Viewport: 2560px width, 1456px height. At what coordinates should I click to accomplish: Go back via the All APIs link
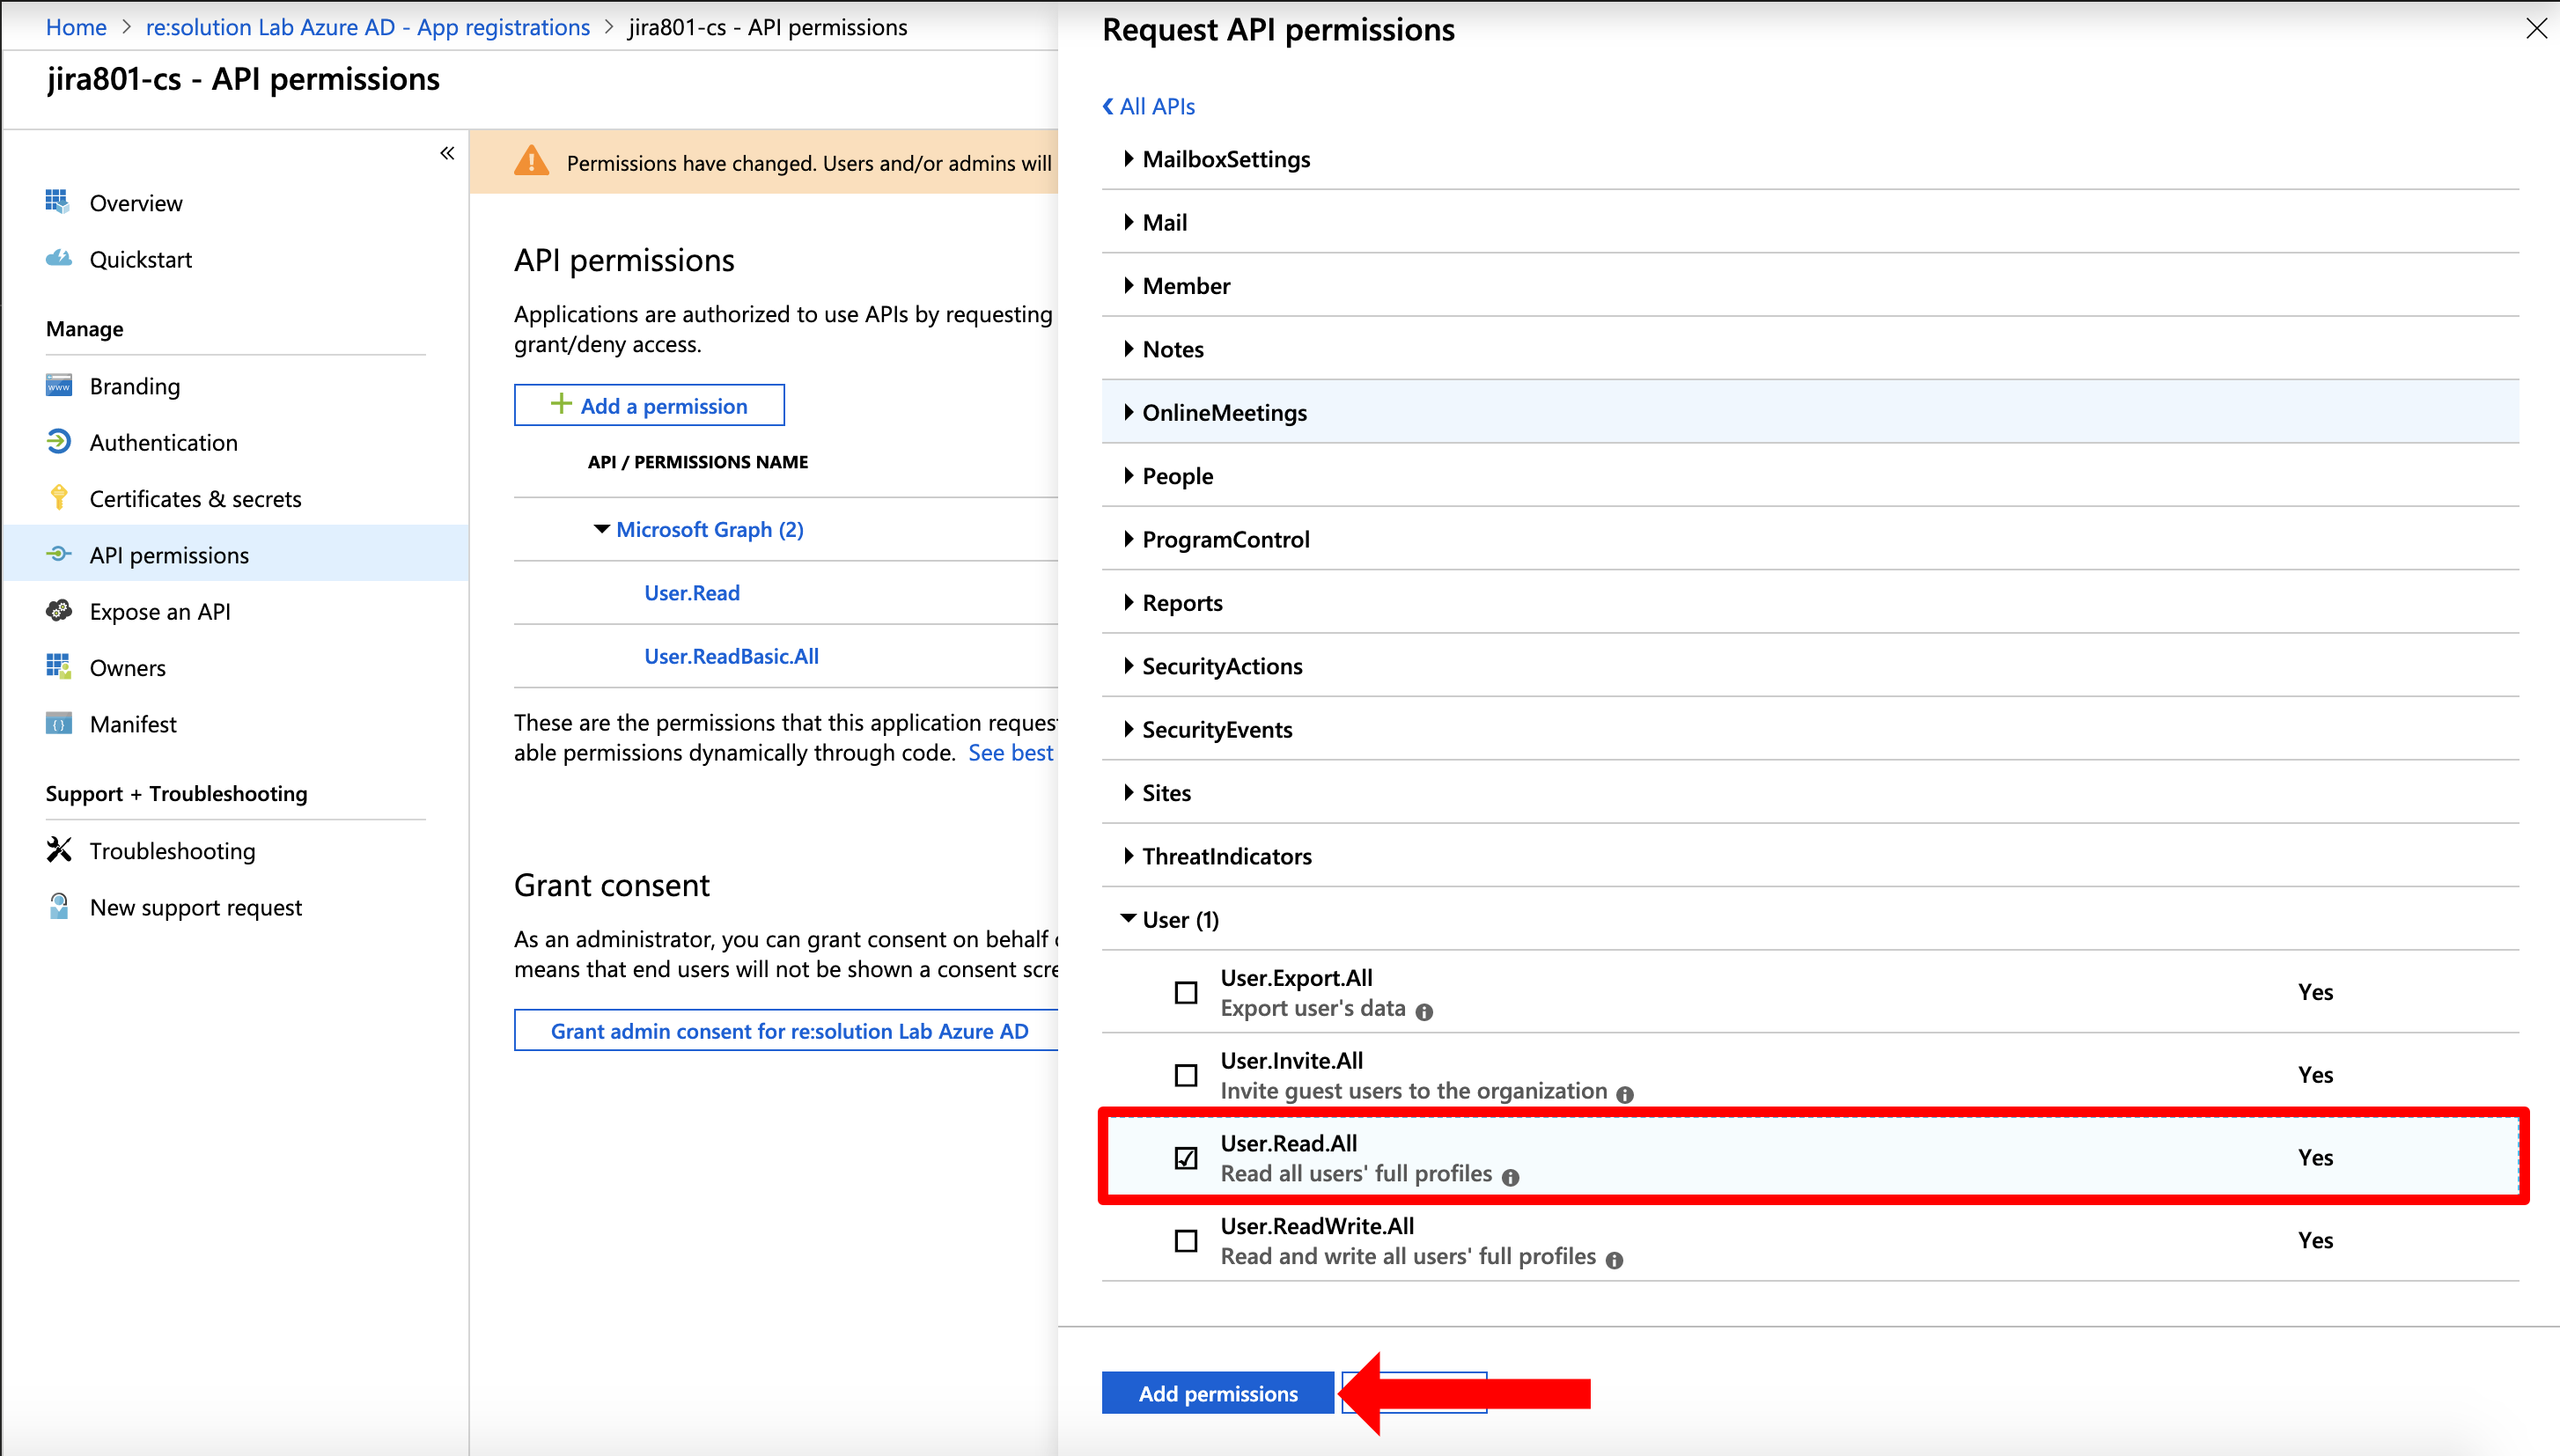(1148, 106)
